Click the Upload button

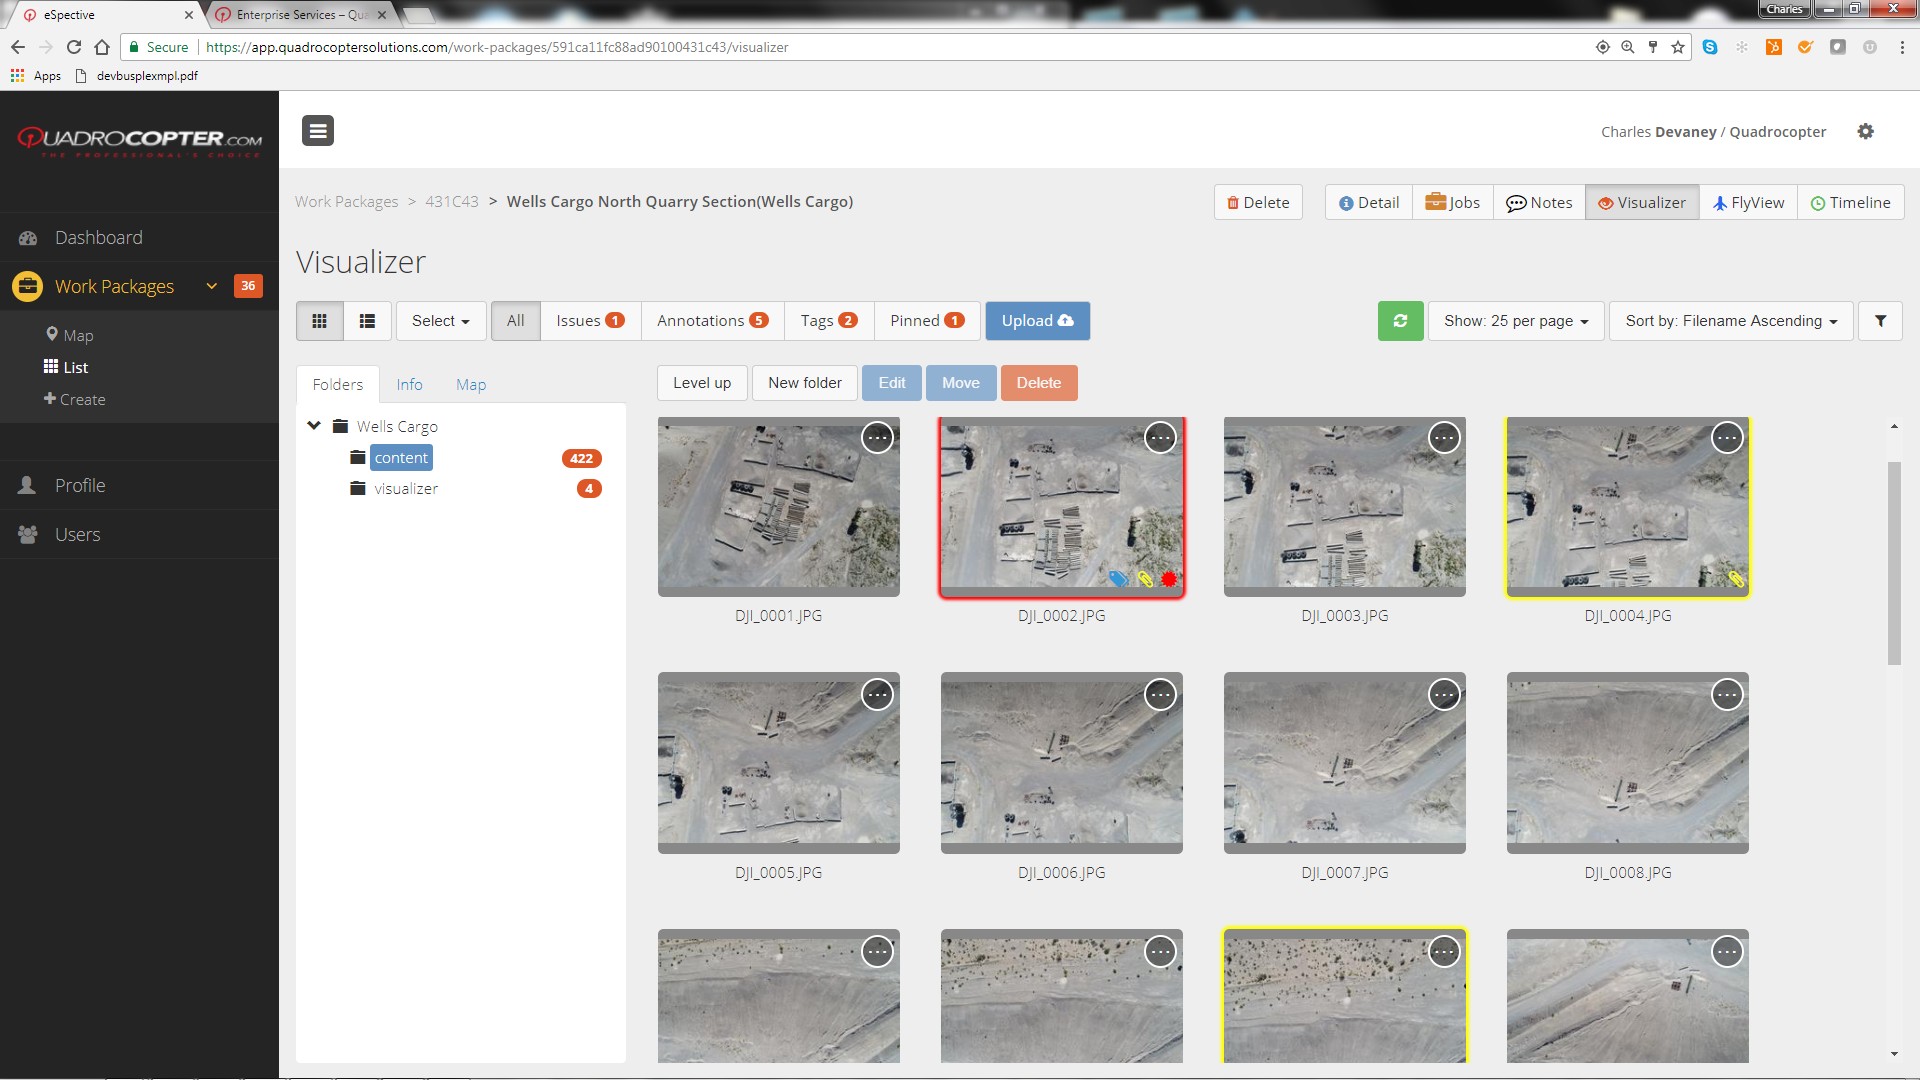pyautogui.click(x=1037, y=321)
